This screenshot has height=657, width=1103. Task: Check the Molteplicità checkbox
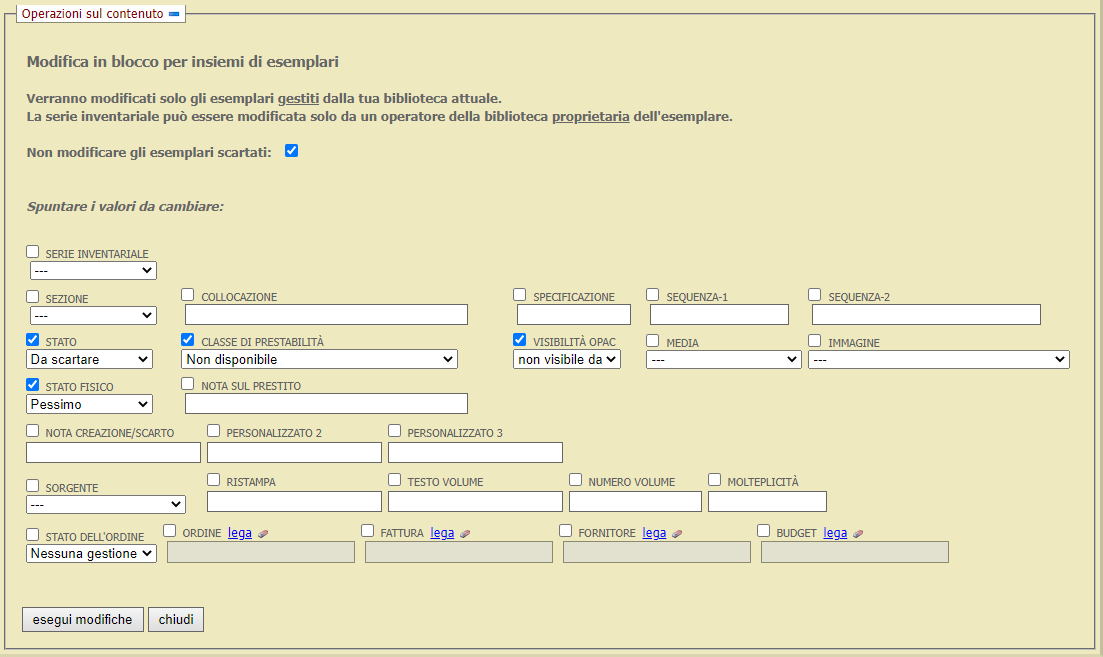[715, 480]
